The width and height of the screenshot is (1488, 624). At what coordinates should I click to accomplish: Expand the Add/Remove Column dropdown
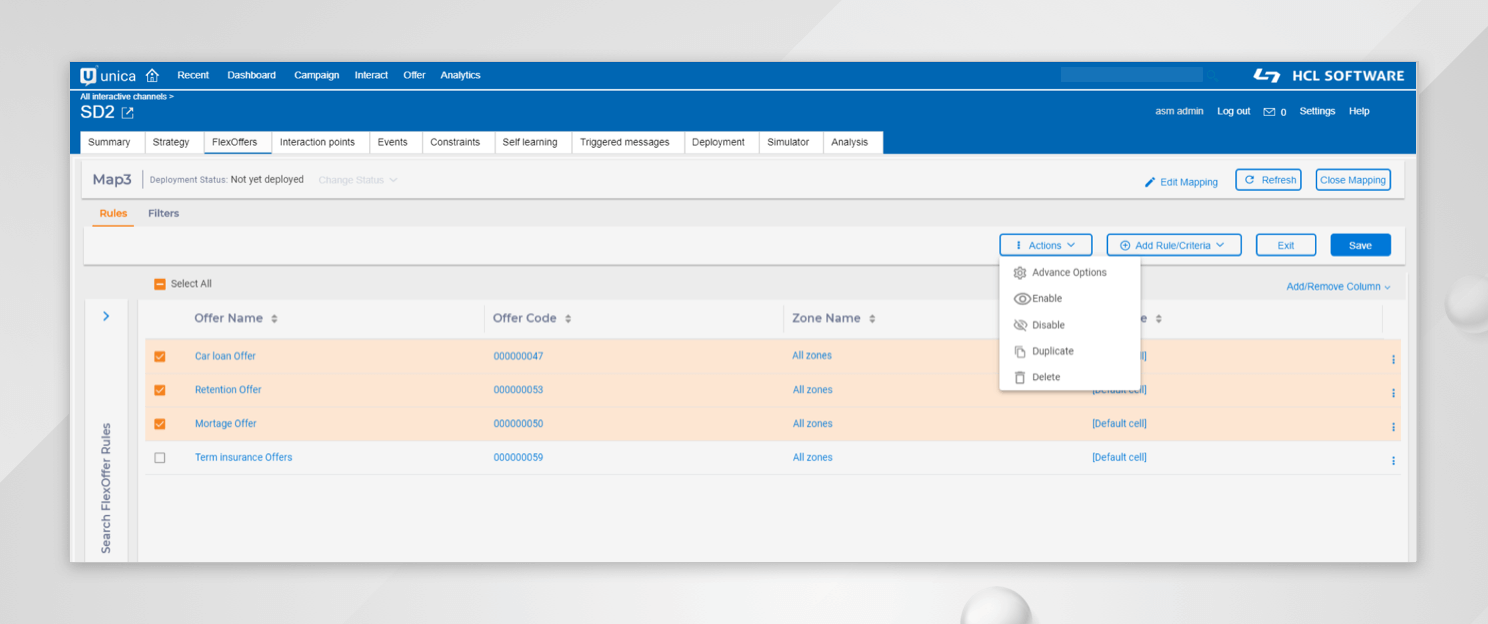[x=1338, y=287]
